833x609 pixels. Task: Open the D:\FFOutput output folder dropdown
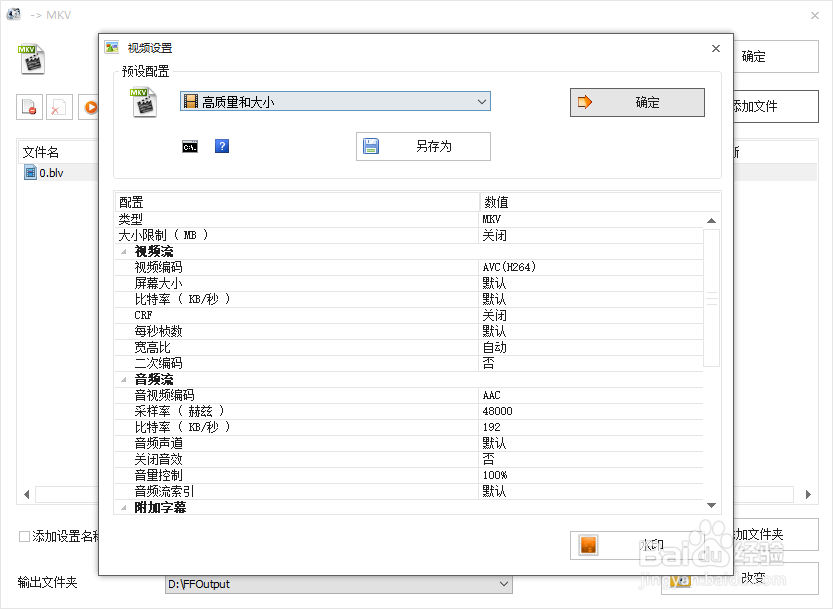(505, 584)
